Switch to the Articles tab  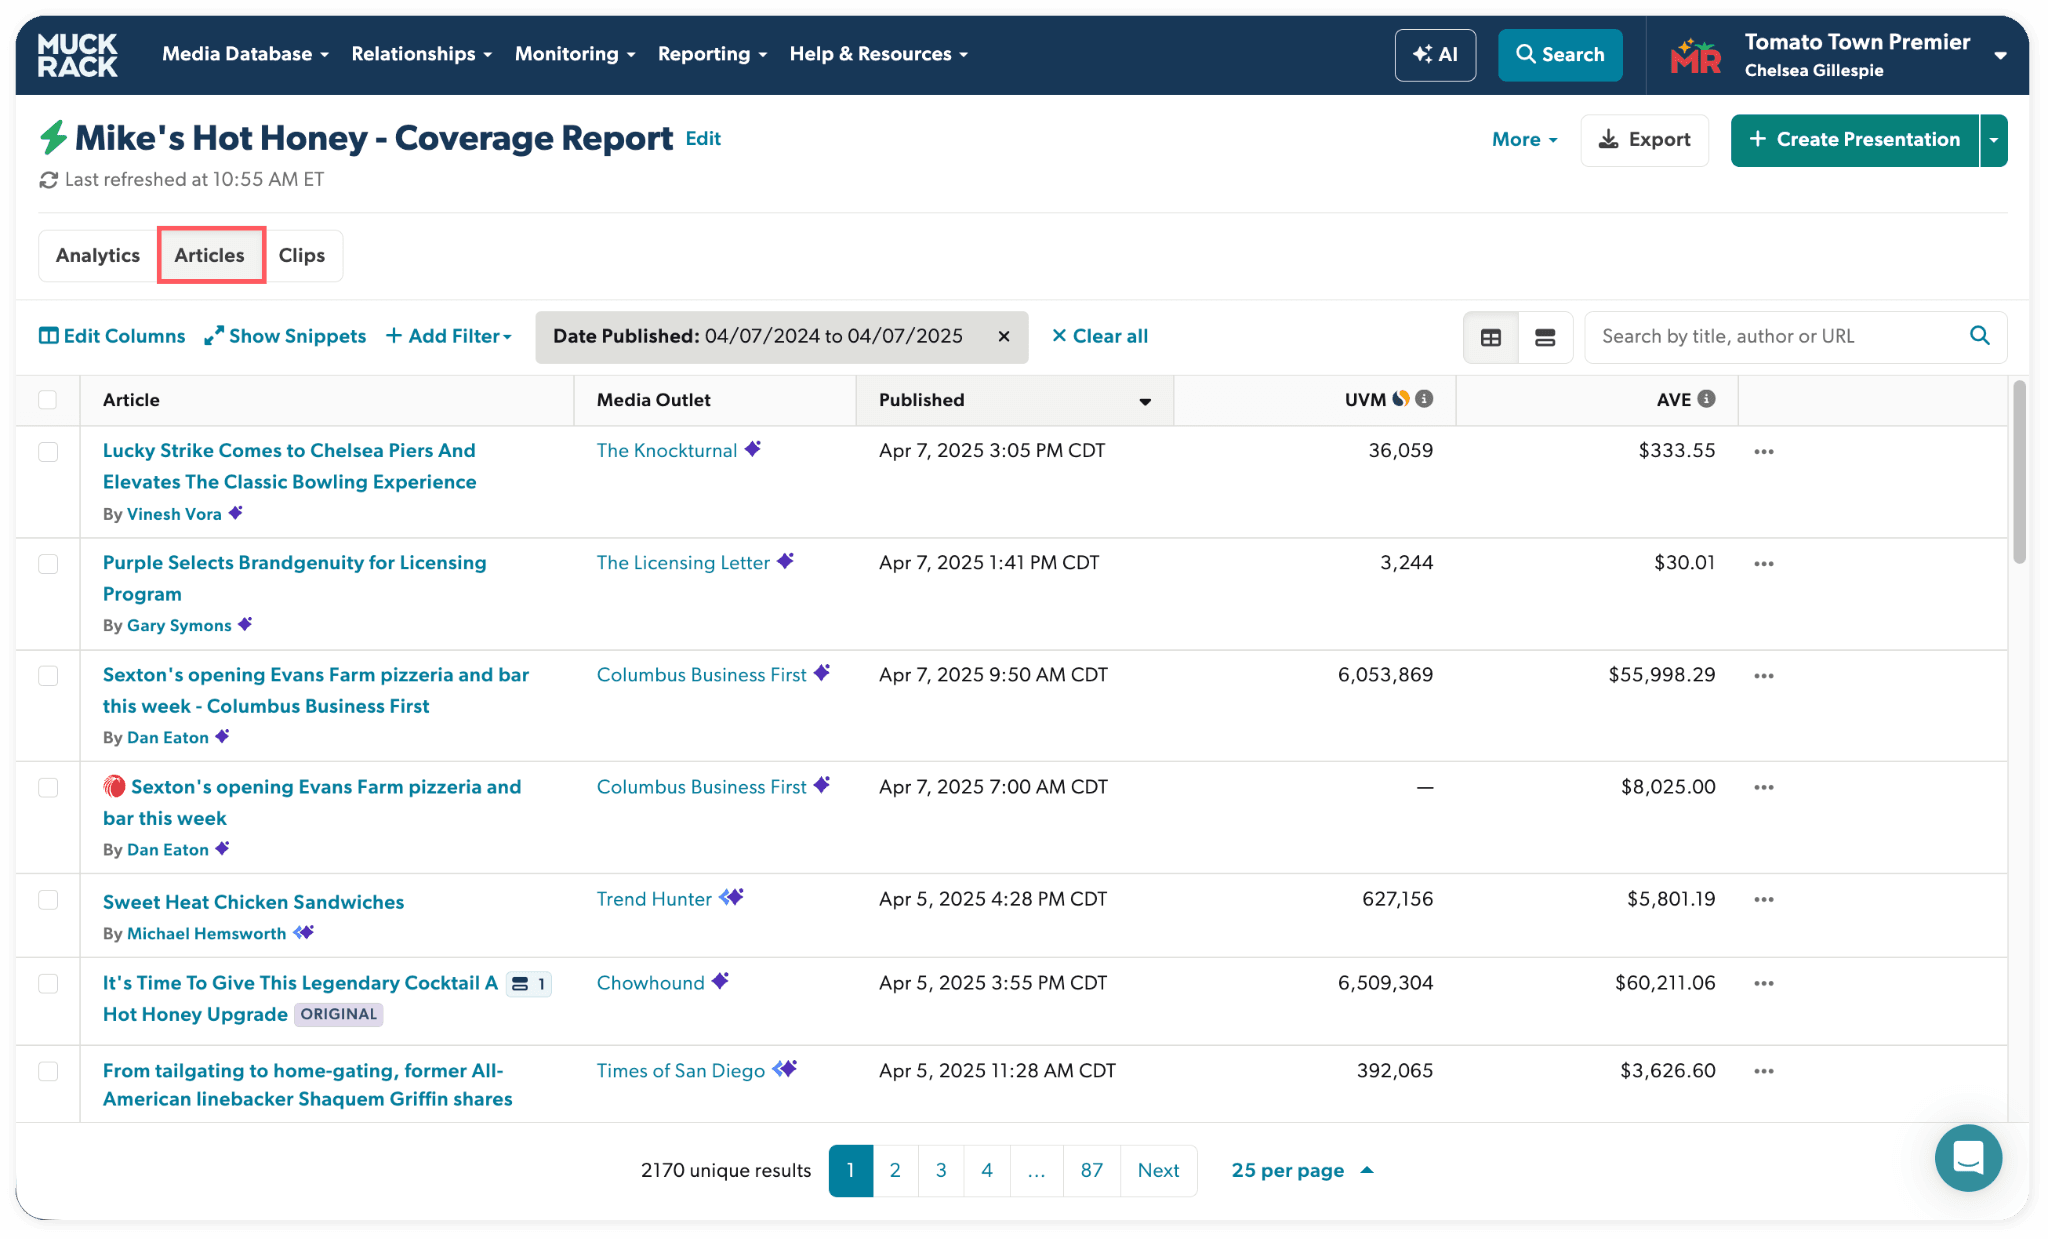coord(210,256)
